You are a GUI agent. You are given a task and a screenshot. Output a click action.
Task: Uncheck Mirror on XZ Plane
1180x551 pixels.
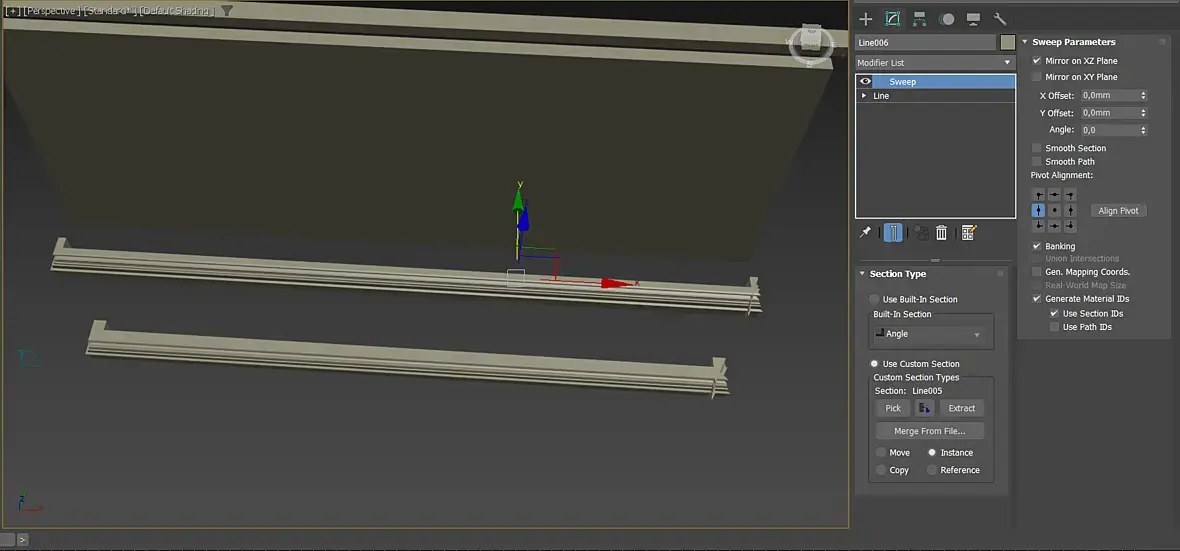[x=1037, y=60]
